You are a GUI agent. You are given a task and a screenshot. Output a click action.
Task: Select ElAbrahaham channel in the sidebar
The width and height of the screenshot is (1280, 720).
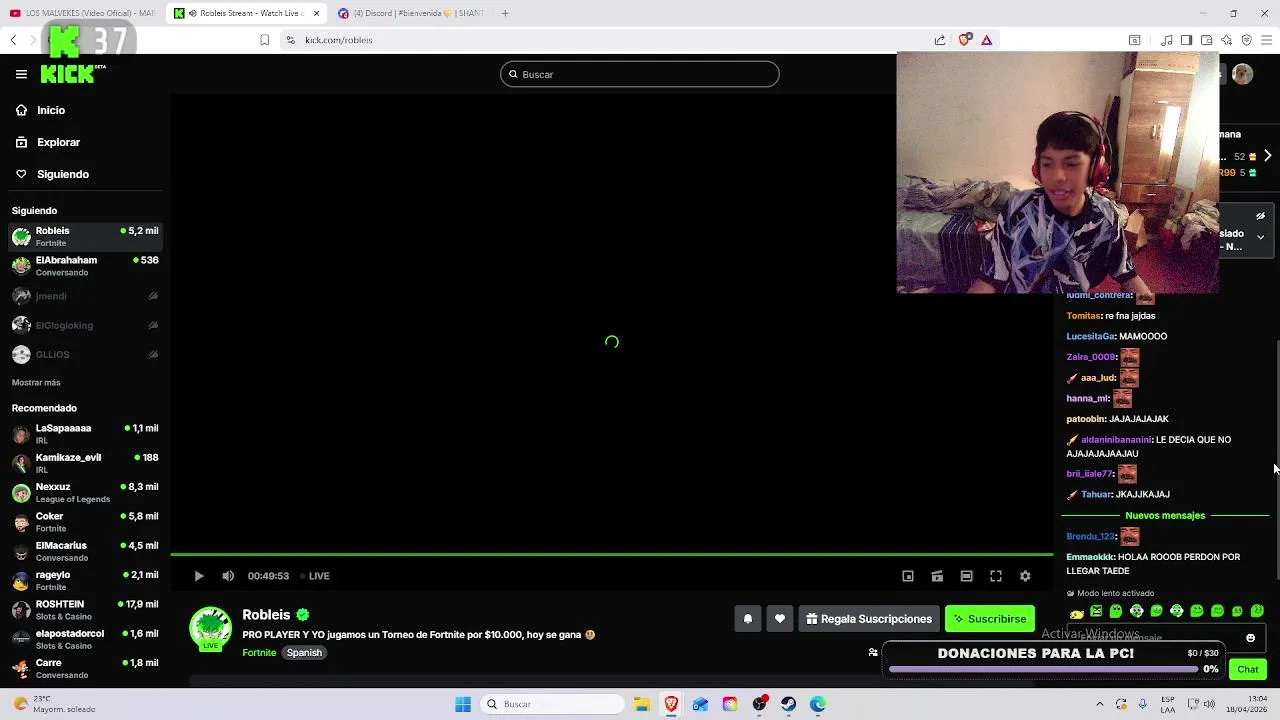point(85,266)
